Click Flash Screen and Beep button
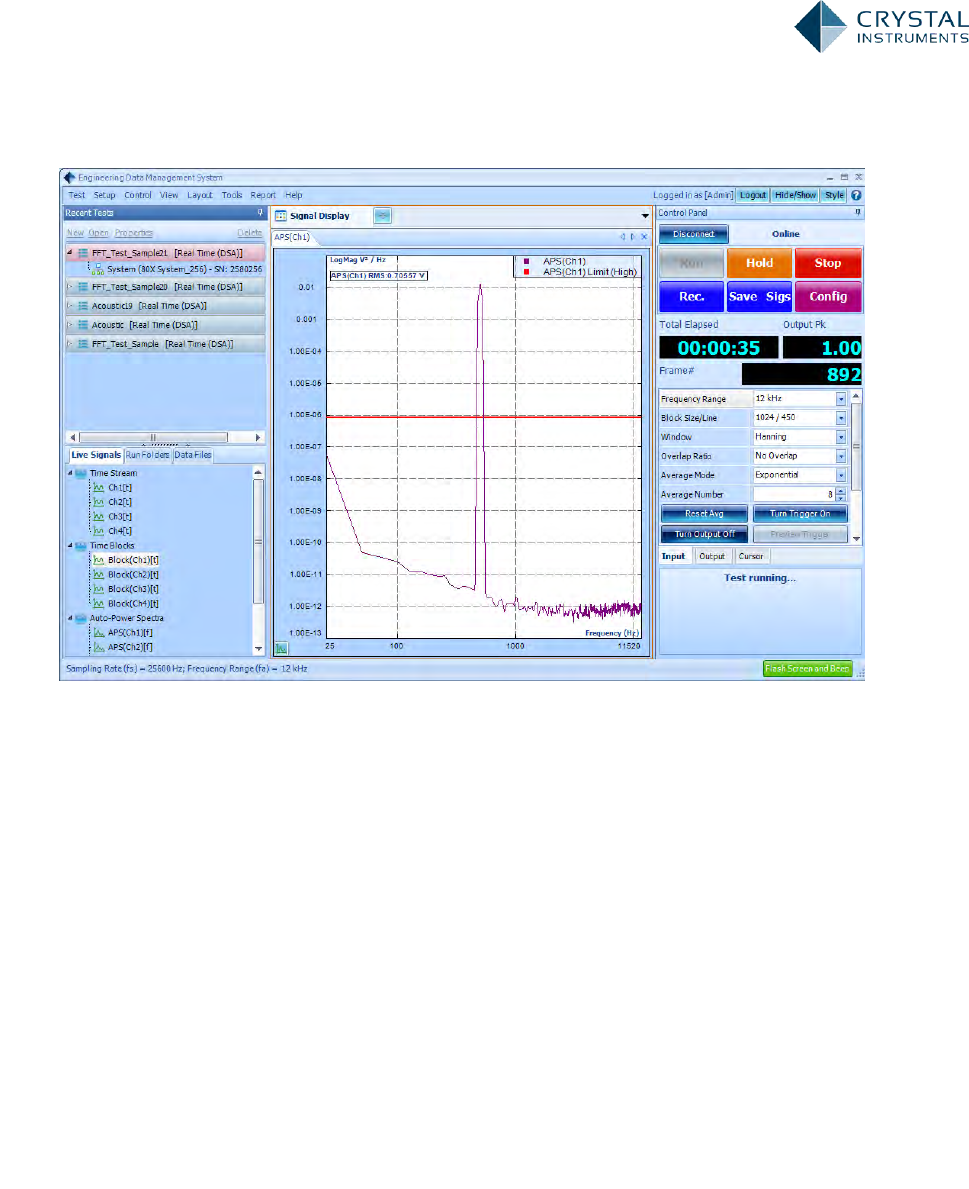The image size is (969, 1189). coord(808,669)
